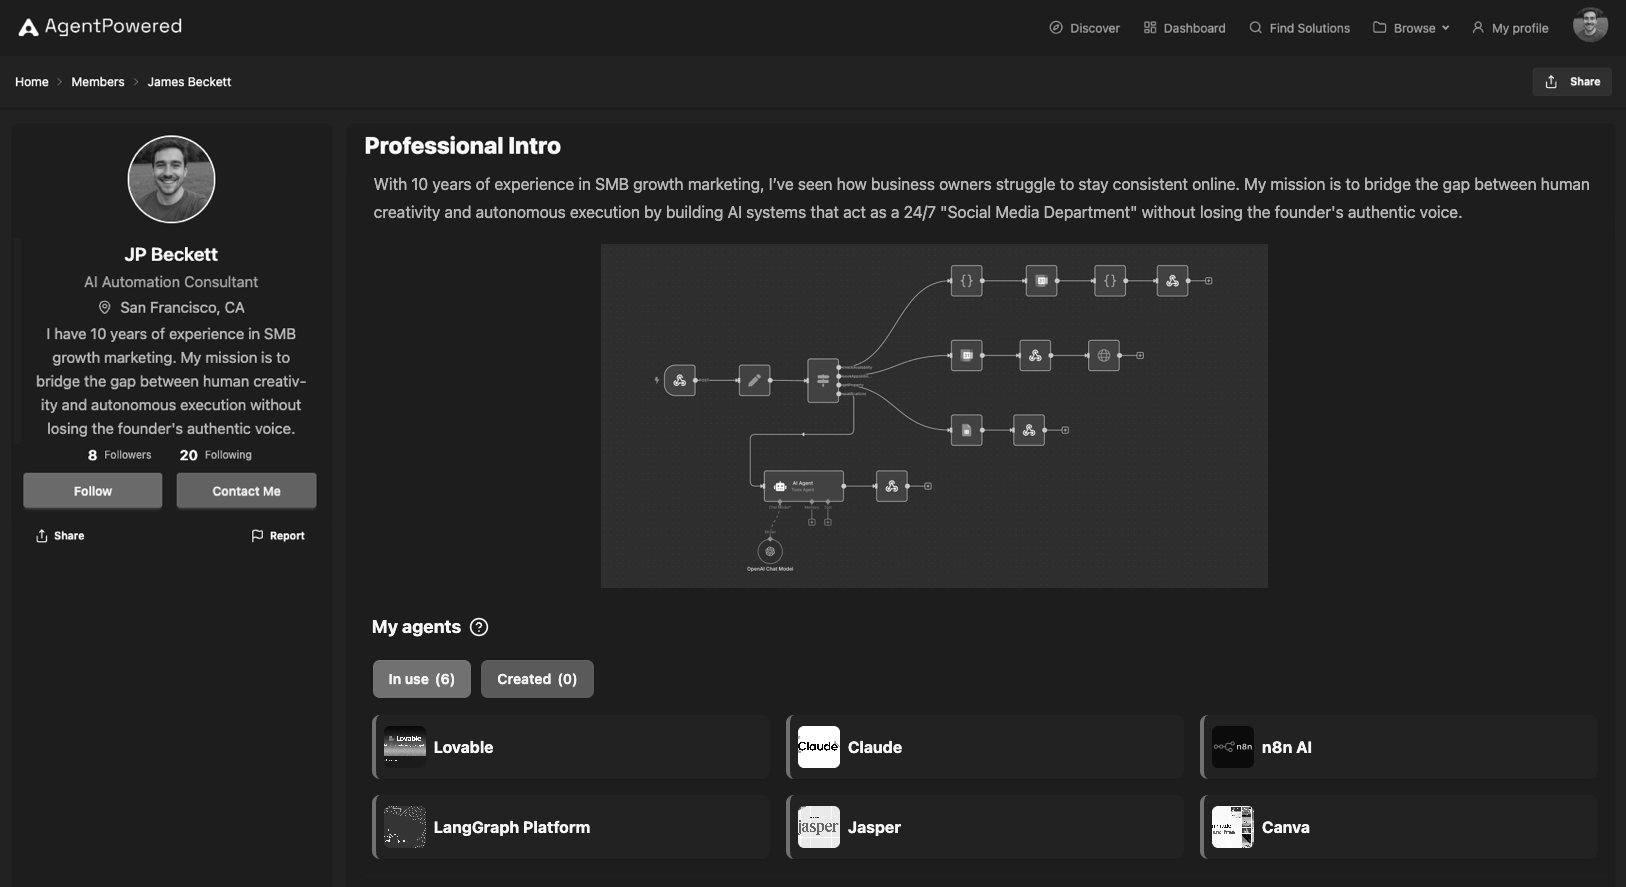Select the LangGraph Platform text
This screenshot has width=1626, height=887.
(x=512, y=827)
